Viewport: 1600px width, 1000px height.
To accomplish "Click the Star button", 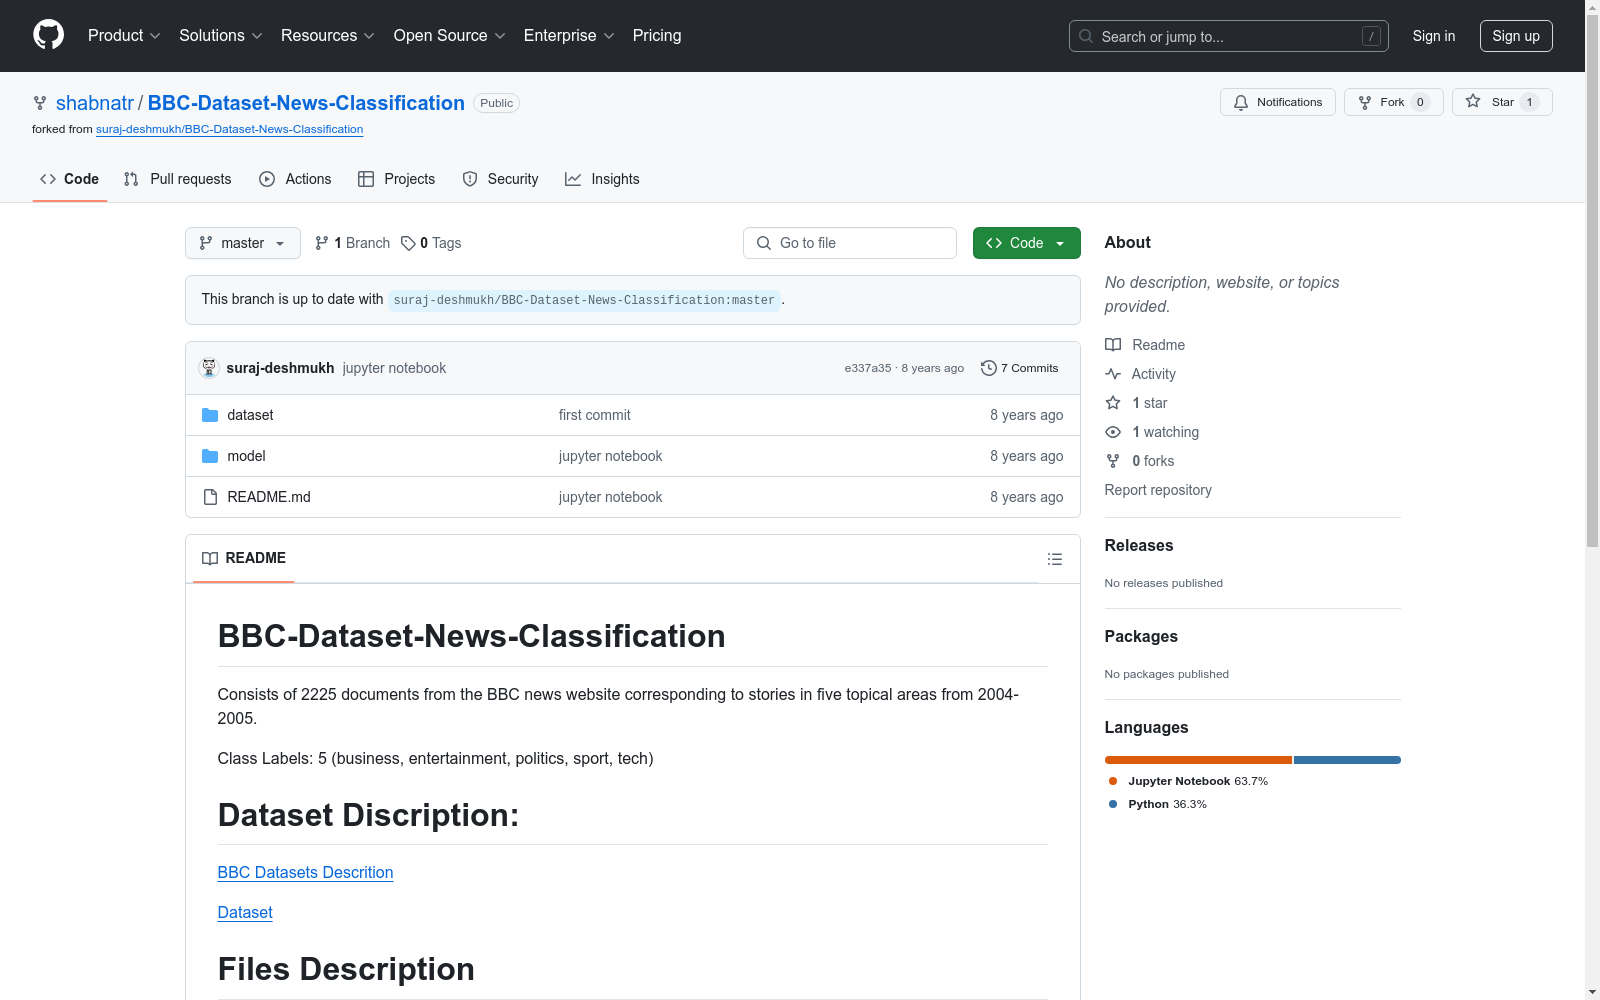I will coord(1502,102).
